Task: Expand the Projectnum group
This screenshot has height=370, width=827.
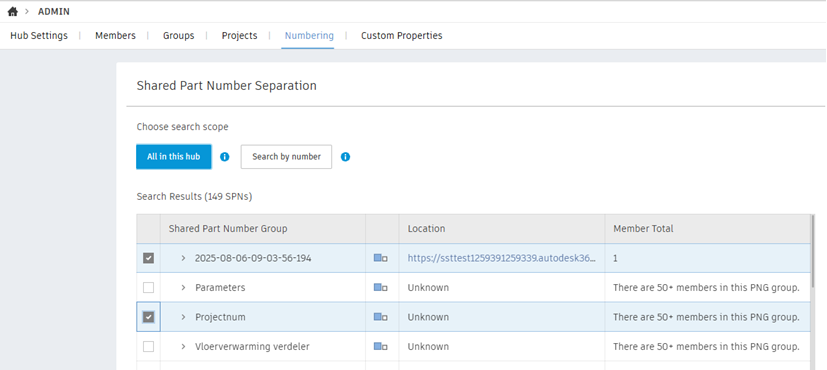Action: click(x=184, y=317)
